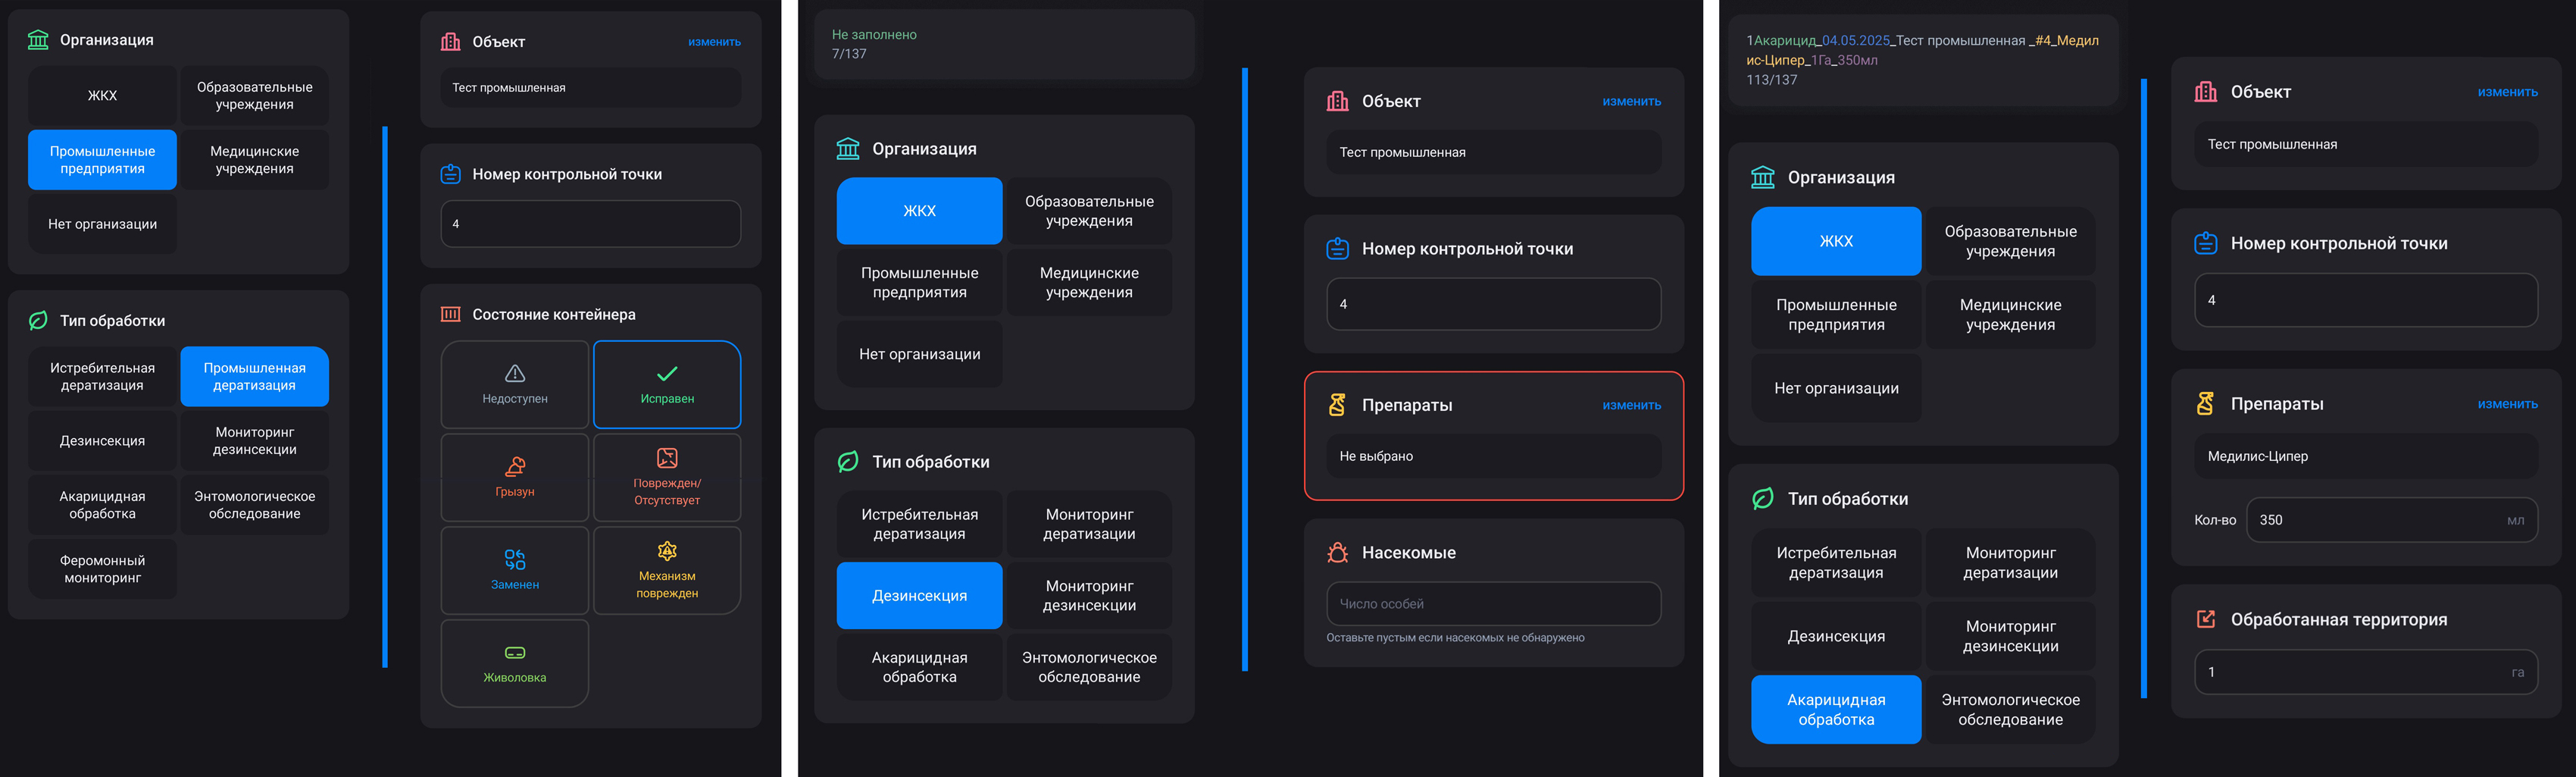This screenshot has height=777, width=2576.
Task: Click the yellow flask icon next to Препараты
Action: (1337, 405)
